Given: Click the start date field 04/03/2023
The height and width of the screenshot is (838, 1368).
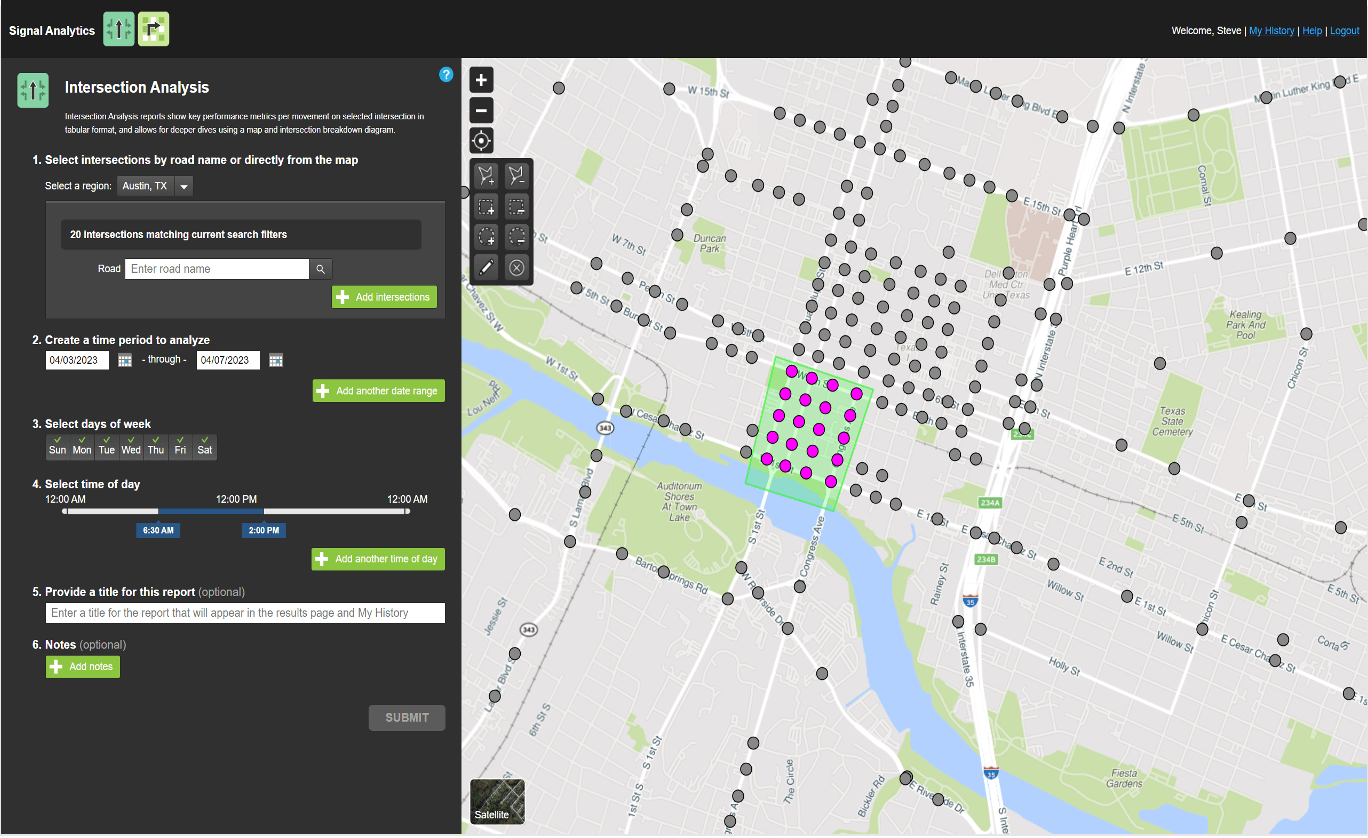Looking at the screenshot, I should [x=77, y=360].
